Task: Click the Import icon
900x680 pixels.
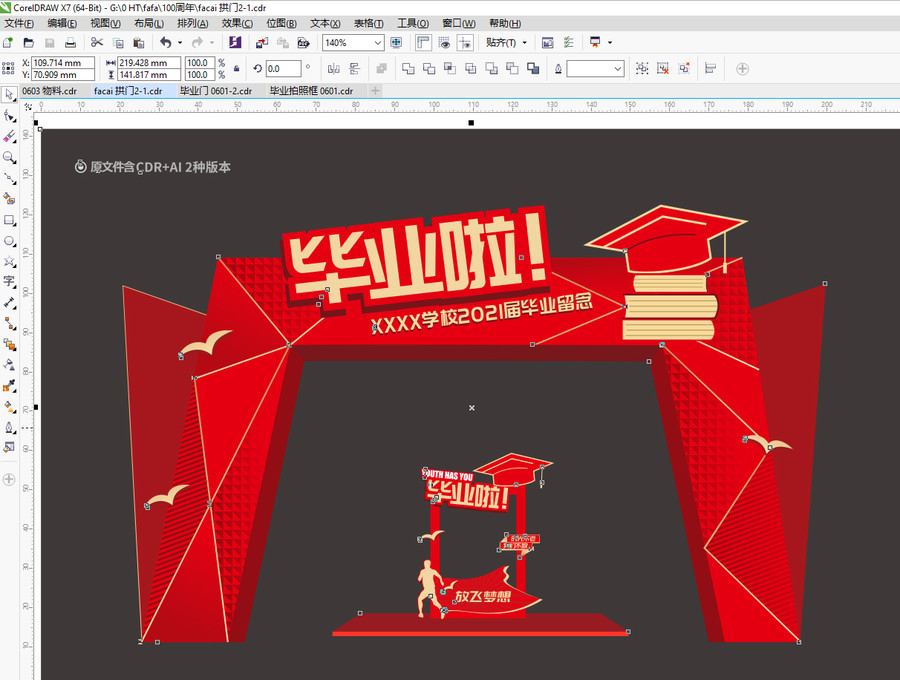Action: (x=262, y=42)
